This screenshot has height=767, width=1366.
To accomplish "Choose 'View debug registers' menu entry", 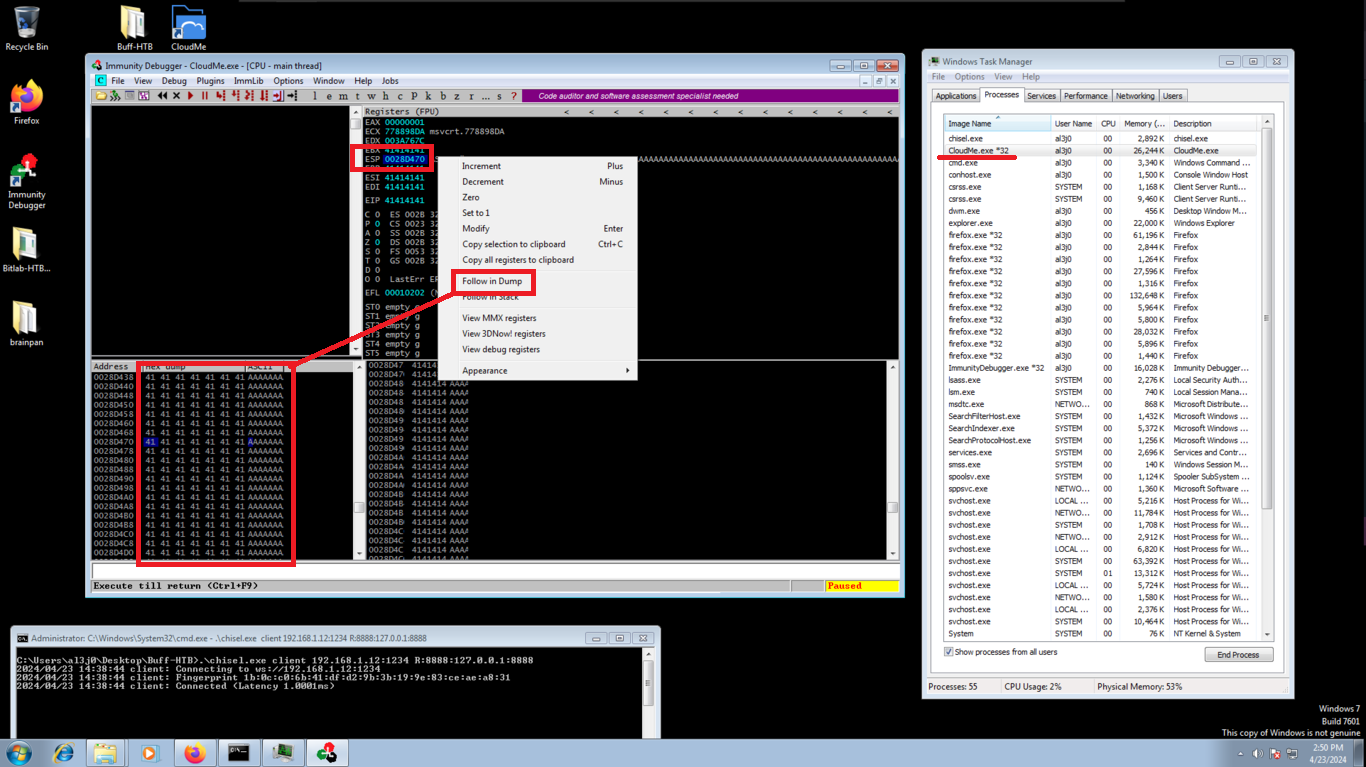I will (501, 350).
